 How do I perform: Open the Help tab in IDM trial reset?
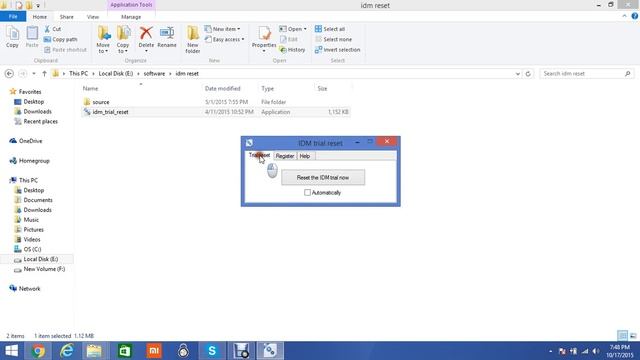point(305,156)
